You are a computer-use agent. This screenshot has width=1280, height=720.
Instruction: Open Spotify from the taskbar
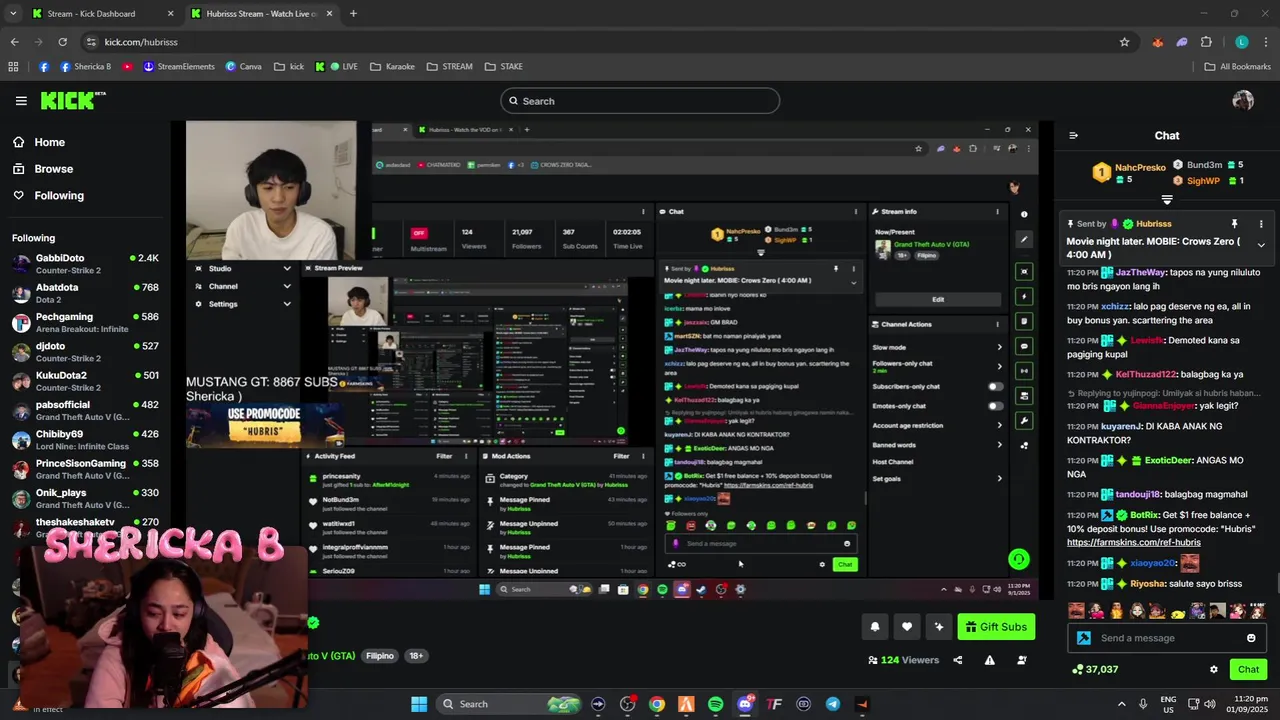tap(716, 704)
